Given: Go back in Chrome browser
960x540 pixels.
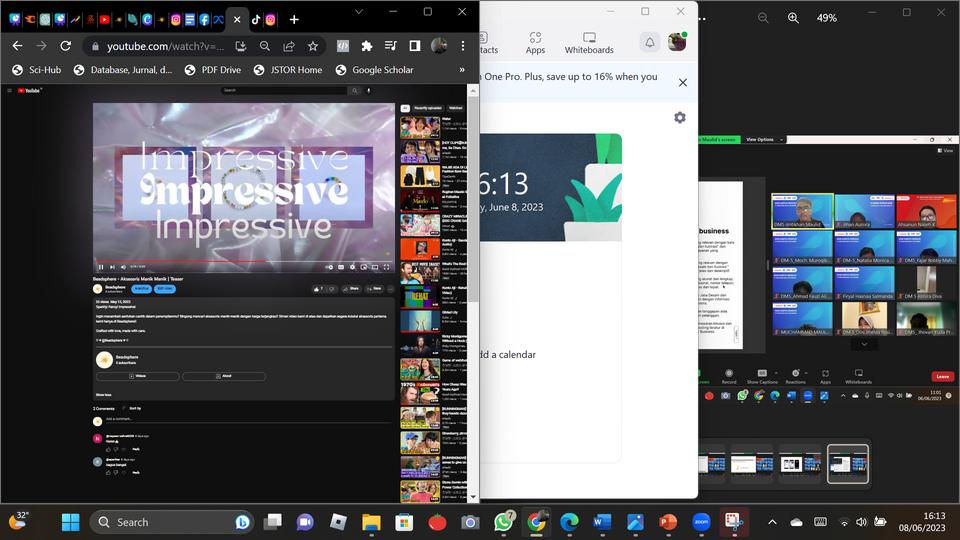Looking at the screenshot, I should point(17,46).
